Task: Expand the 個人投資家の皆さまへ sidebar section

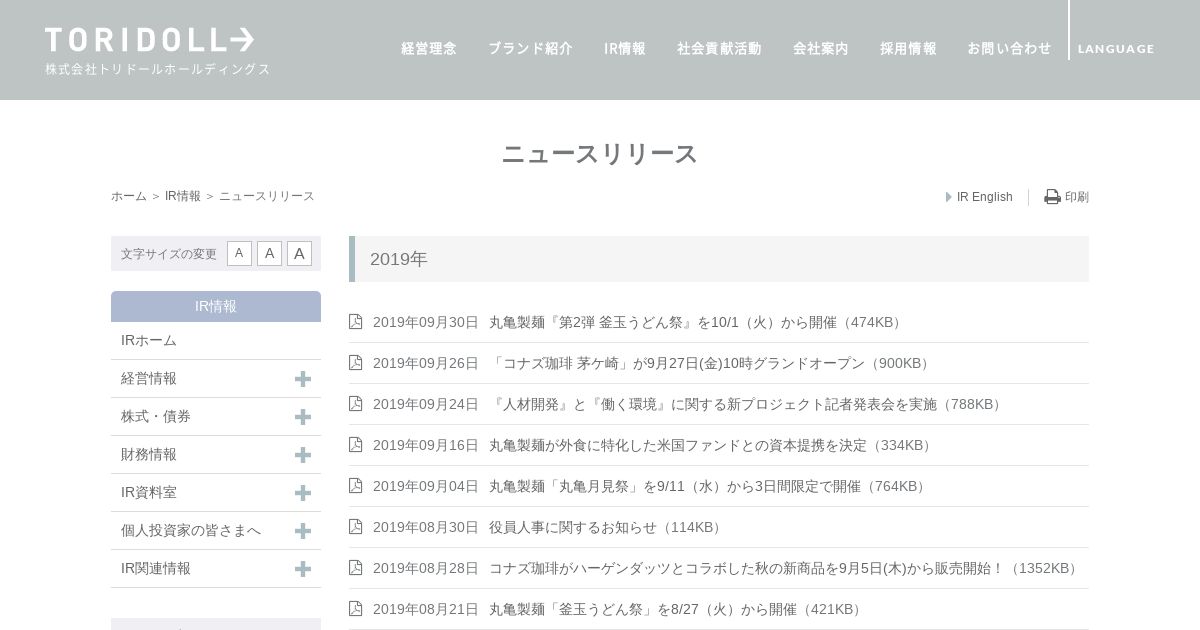Action: [303, 531]
